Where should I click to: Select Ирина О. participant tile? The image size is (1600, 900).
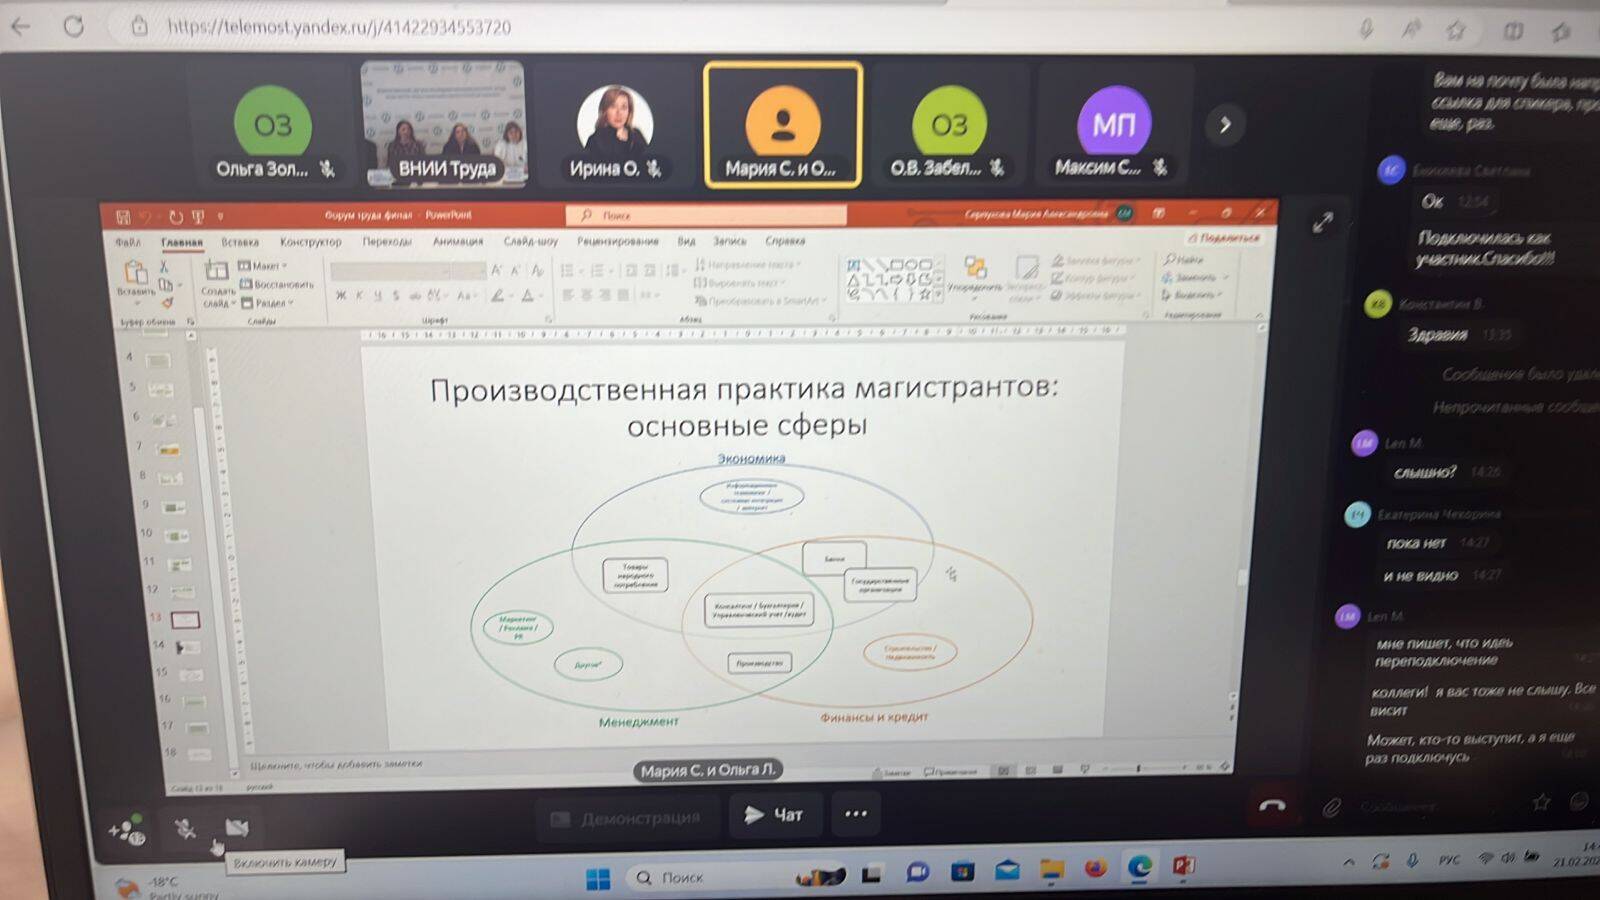click(615, 125)
